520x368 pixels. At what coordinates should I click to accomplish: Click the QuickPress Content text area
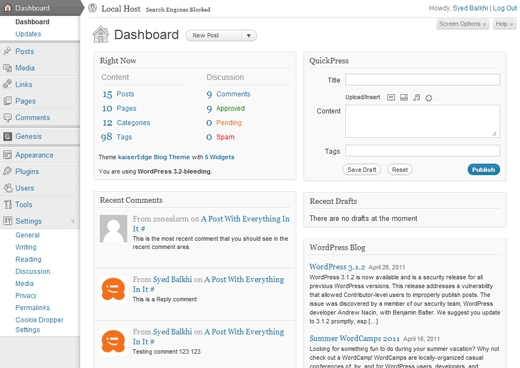coord(423,121)
